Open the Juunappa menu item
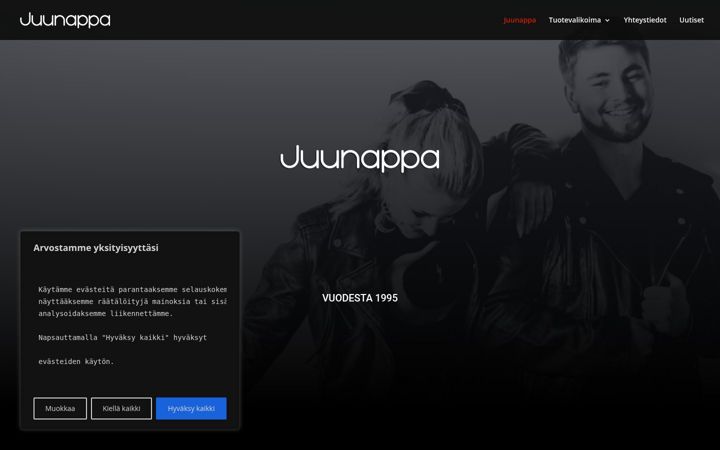The image size is (720, 450). point(519,20)
